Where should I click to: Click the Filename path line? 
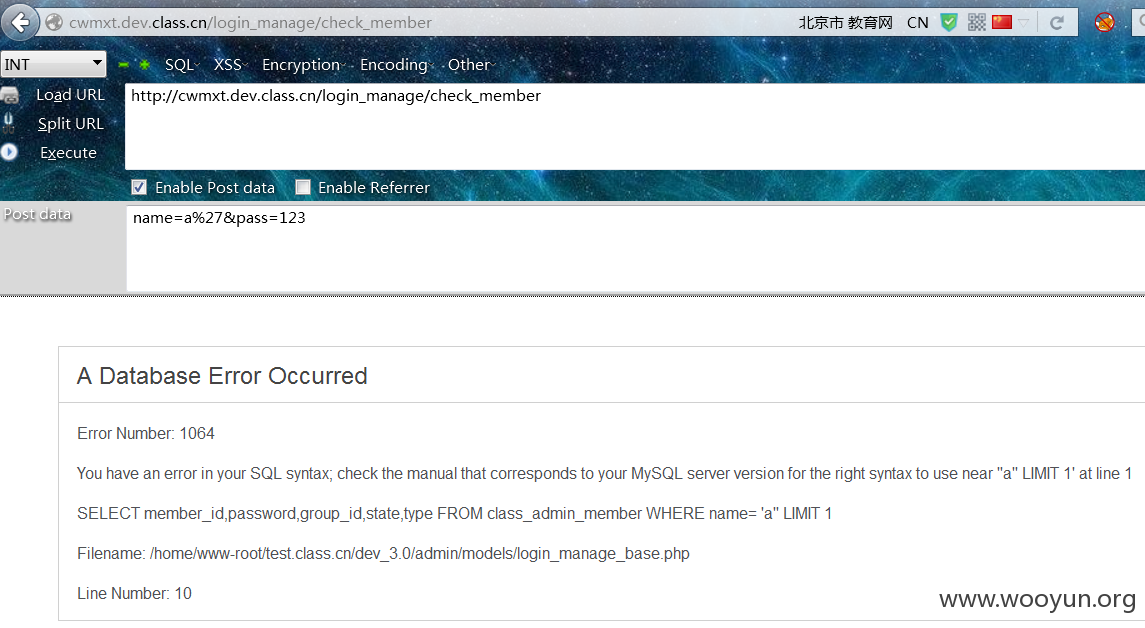[383, 554]
